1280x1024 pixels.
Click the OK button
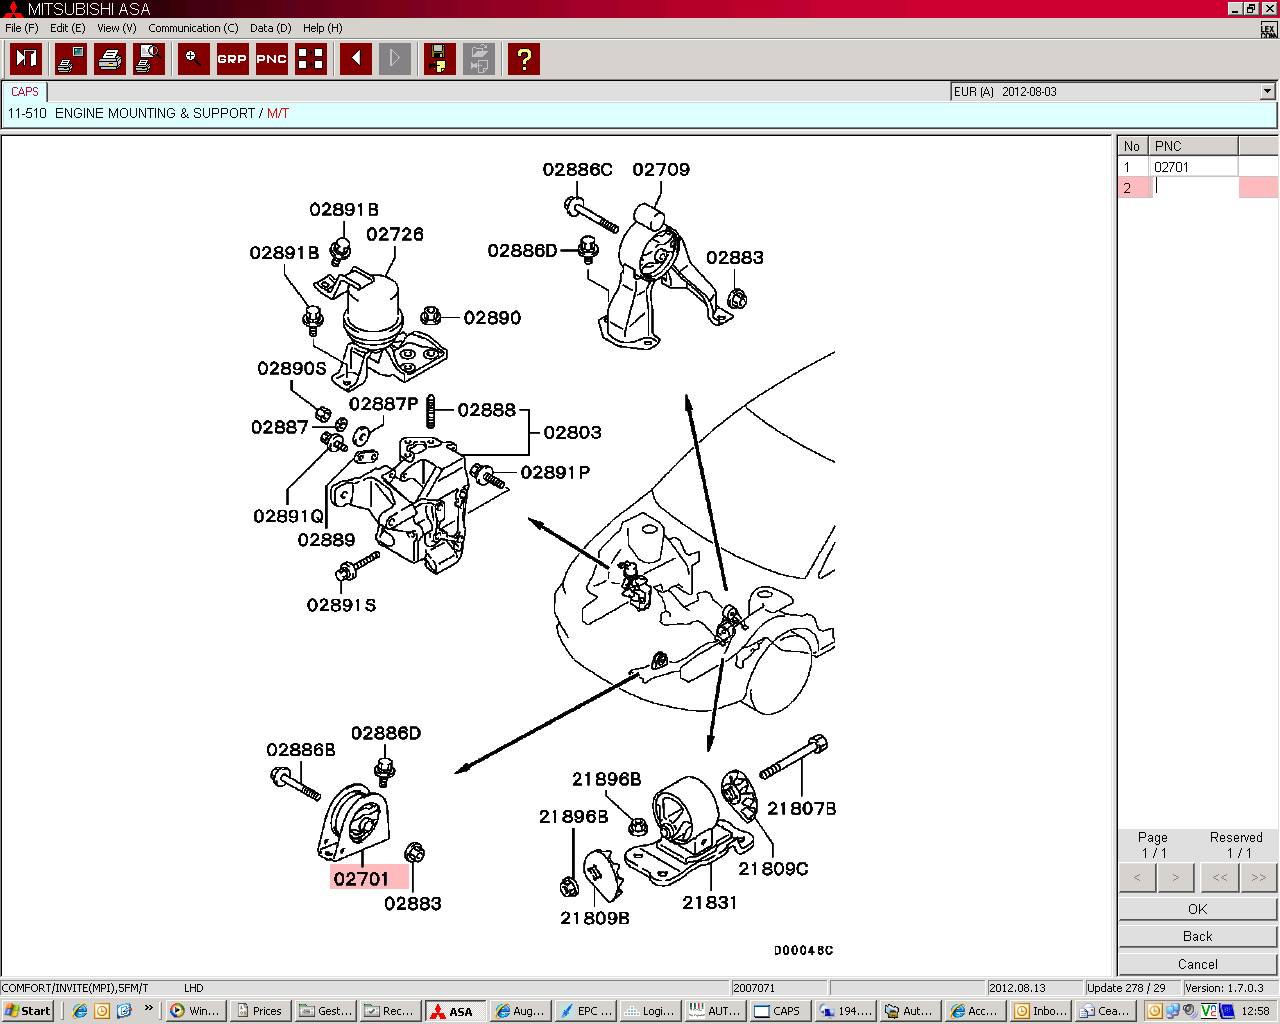1198,909
